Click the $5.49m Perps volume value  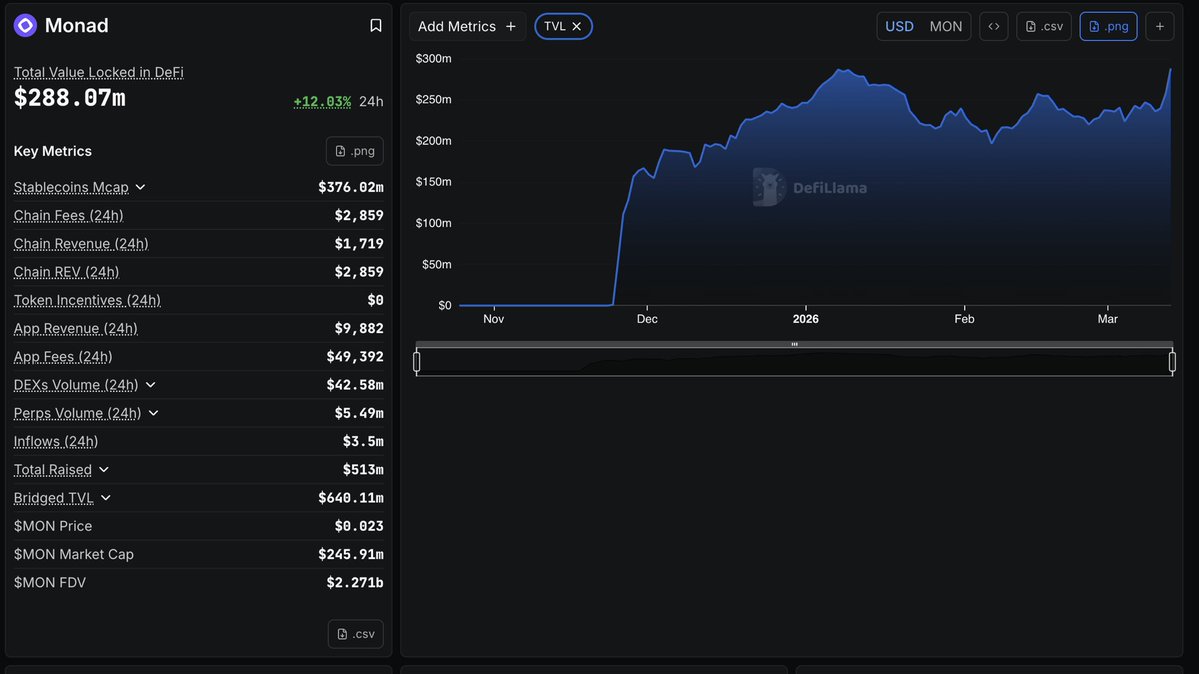tap(359, 412)
